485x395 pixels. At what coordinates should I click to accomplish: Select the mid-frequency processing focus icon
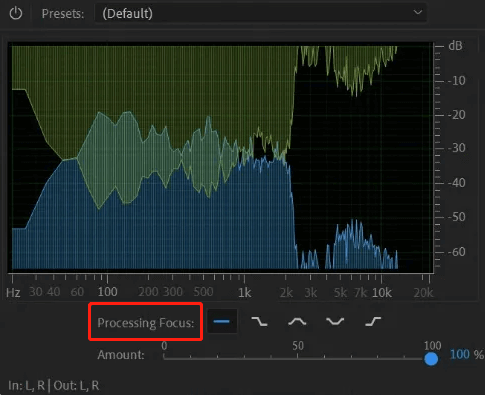[297, 322]
